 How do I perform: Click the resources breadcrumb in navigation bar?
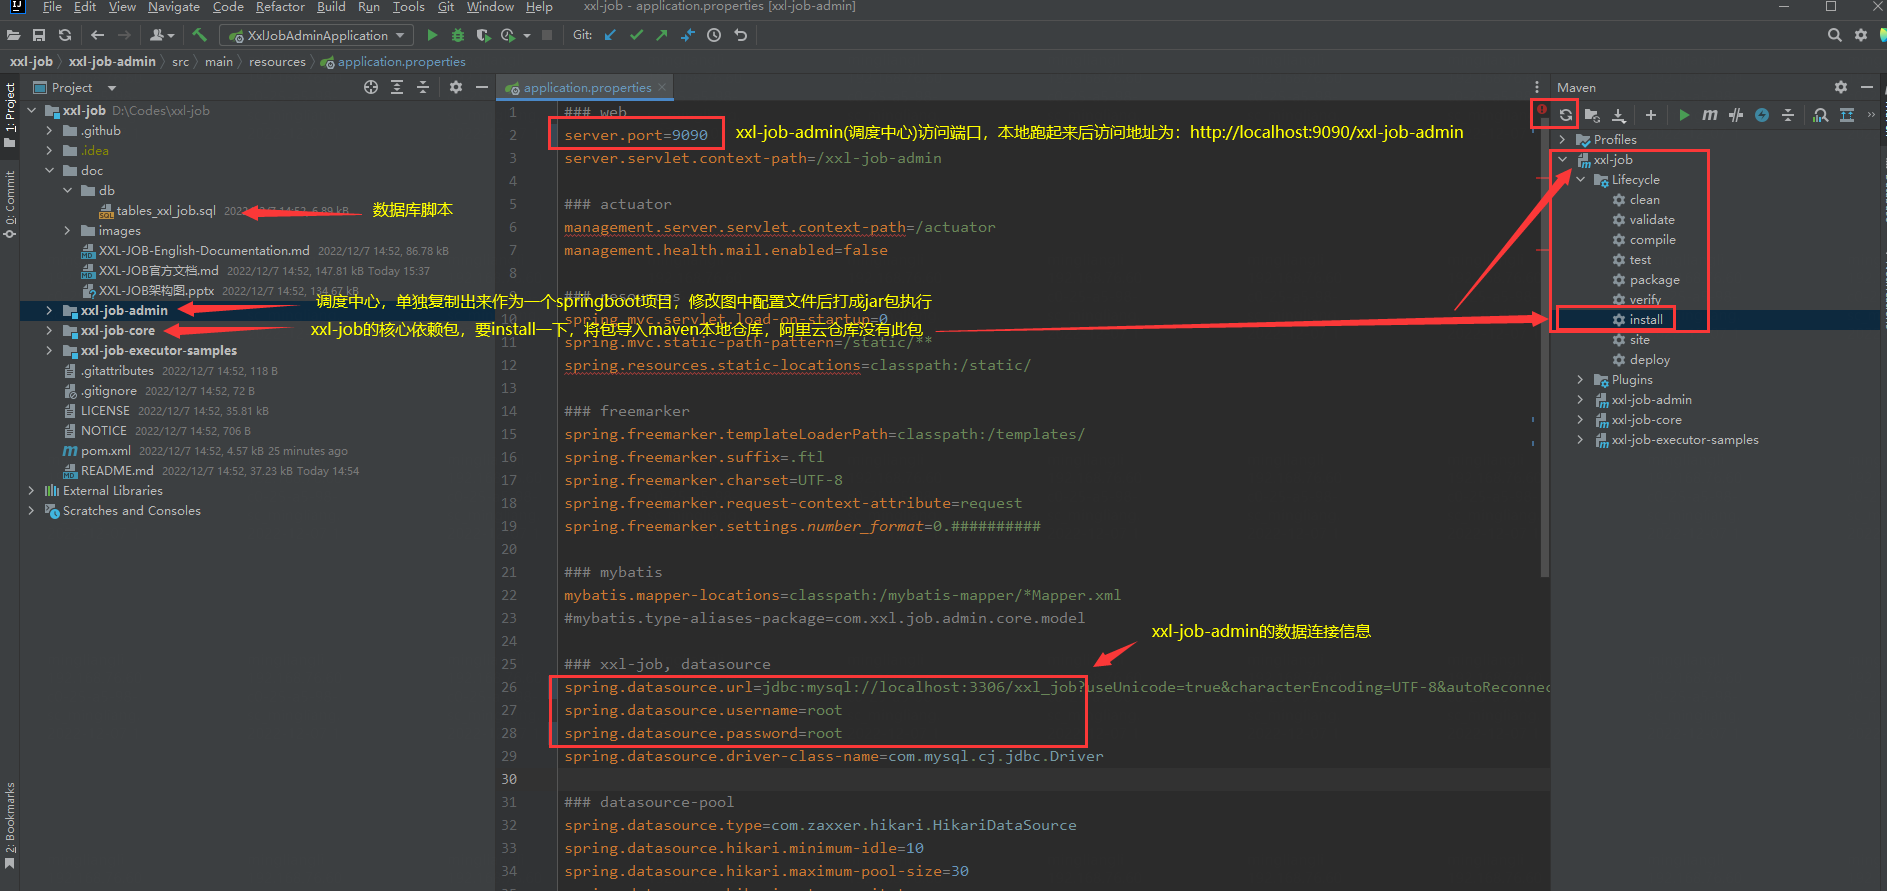277,61
